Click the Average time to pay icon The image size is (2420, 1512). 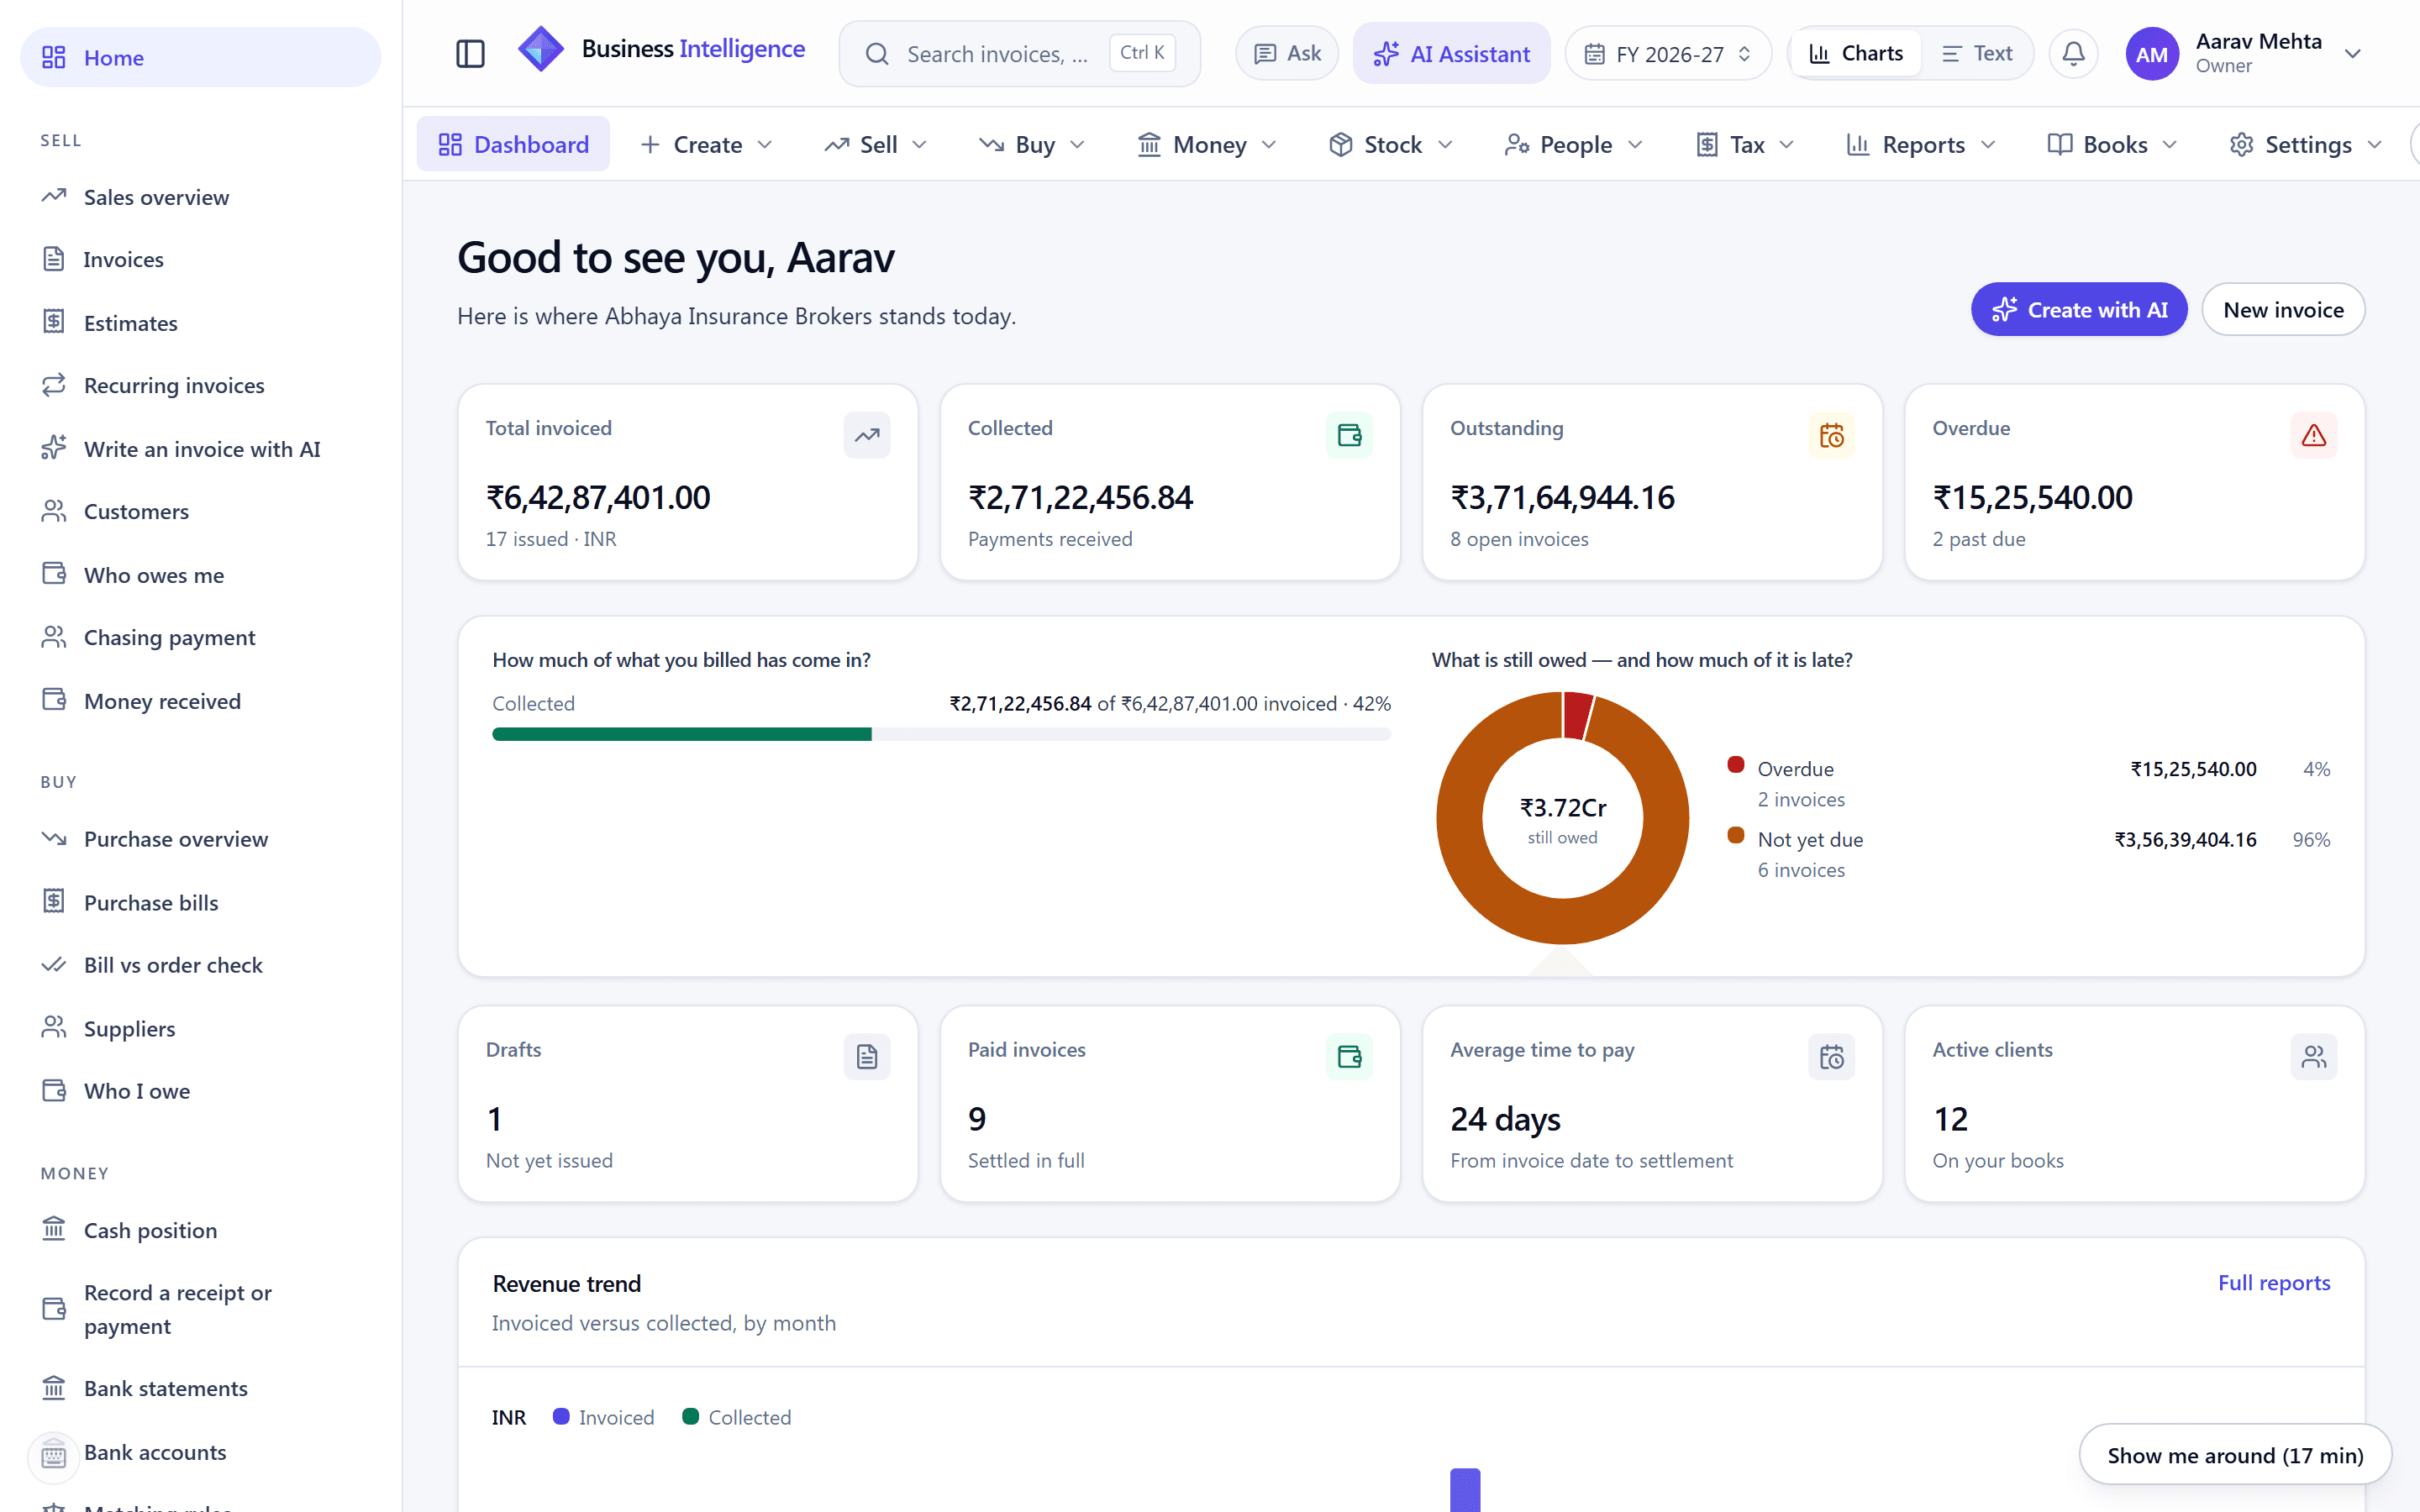pos(1831,1057)
